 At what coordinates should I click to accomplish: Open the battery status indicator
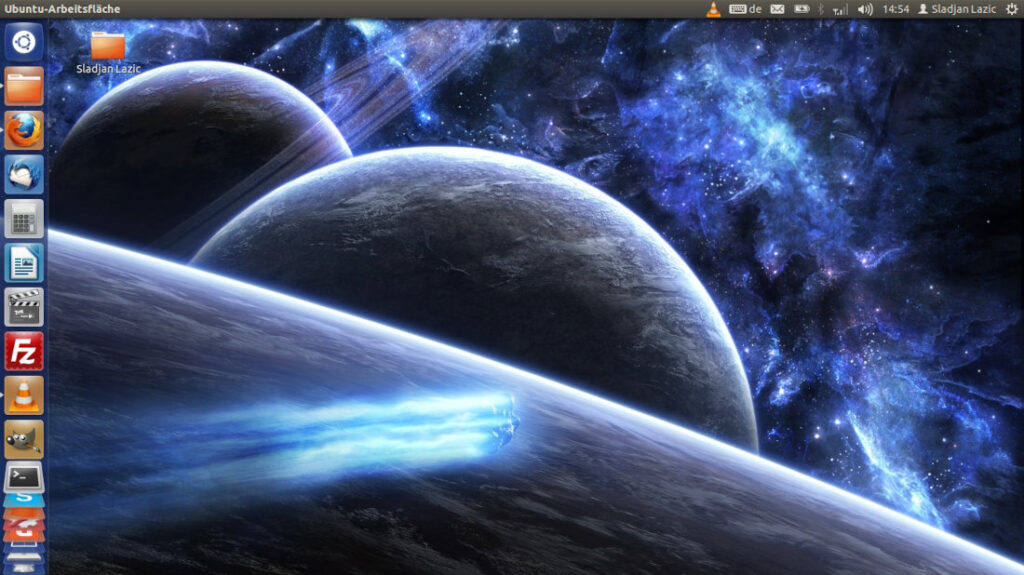(802, 9)
